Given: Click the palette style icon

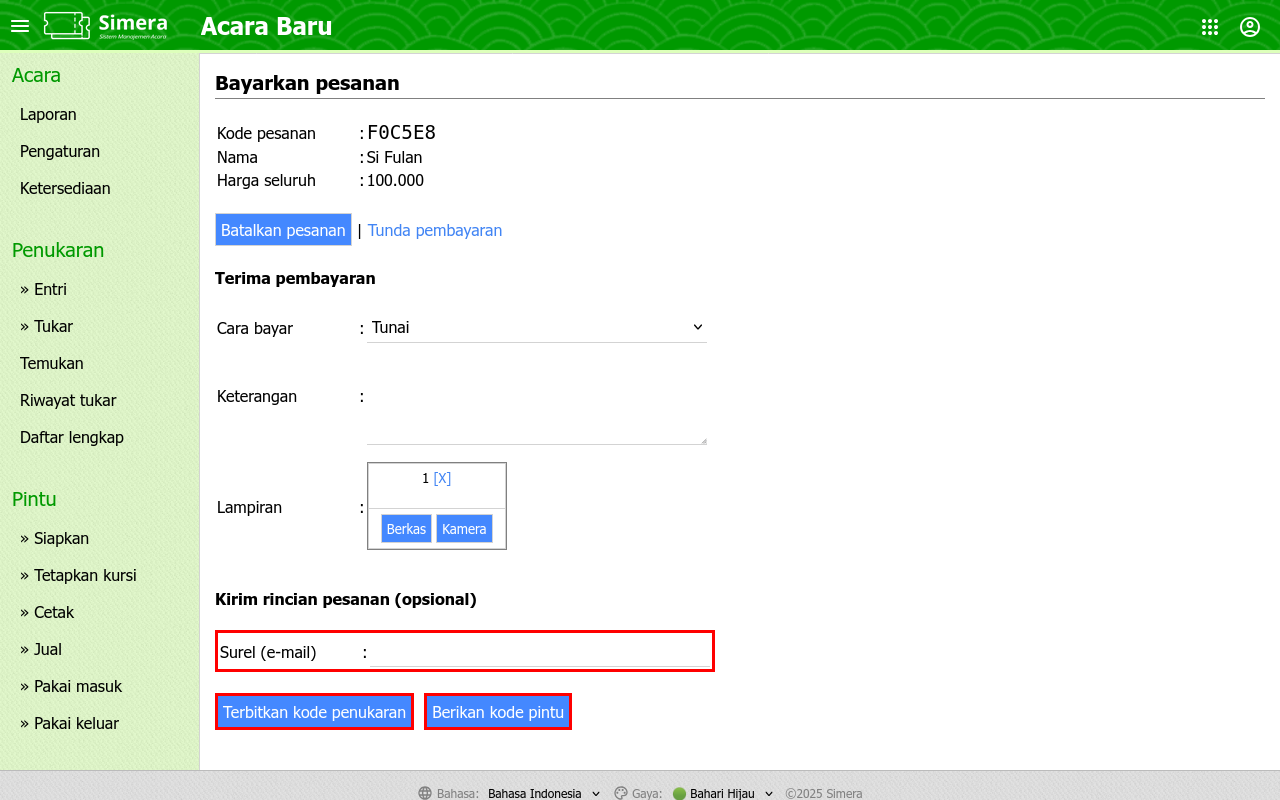Looking at the screenshot, I should 620,793.
